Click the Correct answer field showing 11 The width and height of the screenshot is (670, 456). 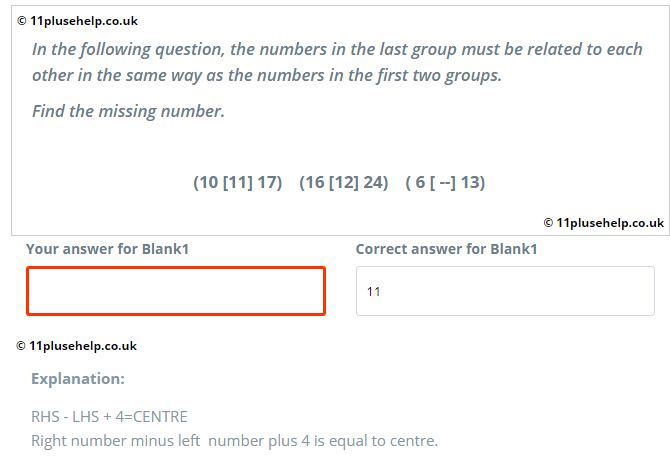click(505, 291)
